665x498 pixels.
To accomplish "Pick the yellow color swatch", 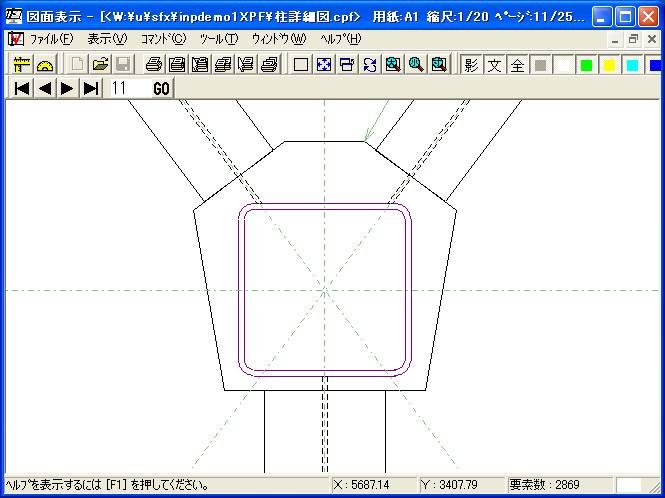I will 609,65.
